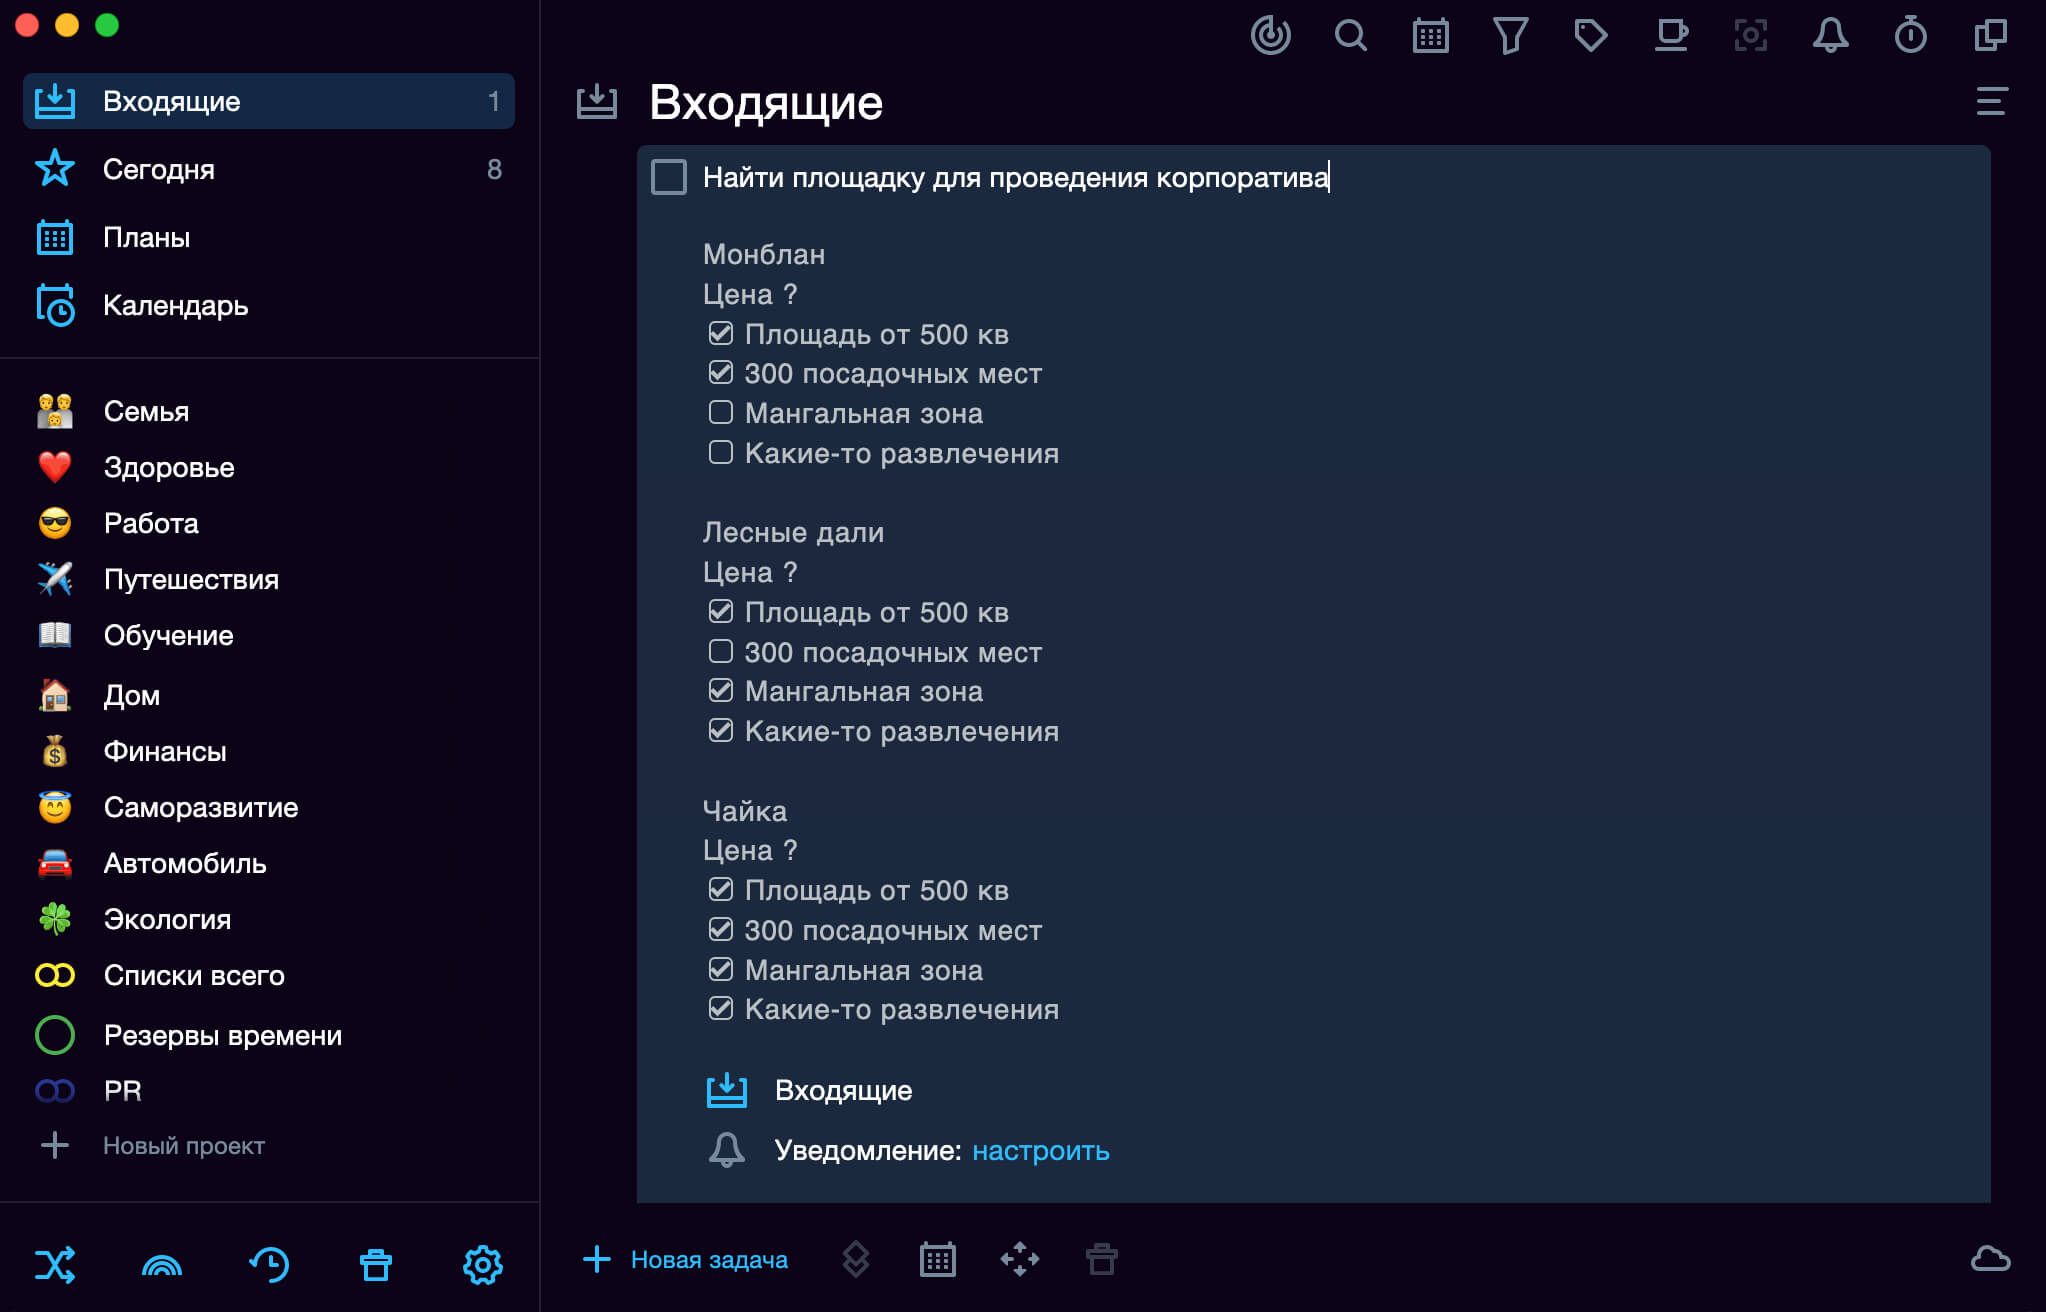Click the настроить notification link

click(x=1040, y=1150)
